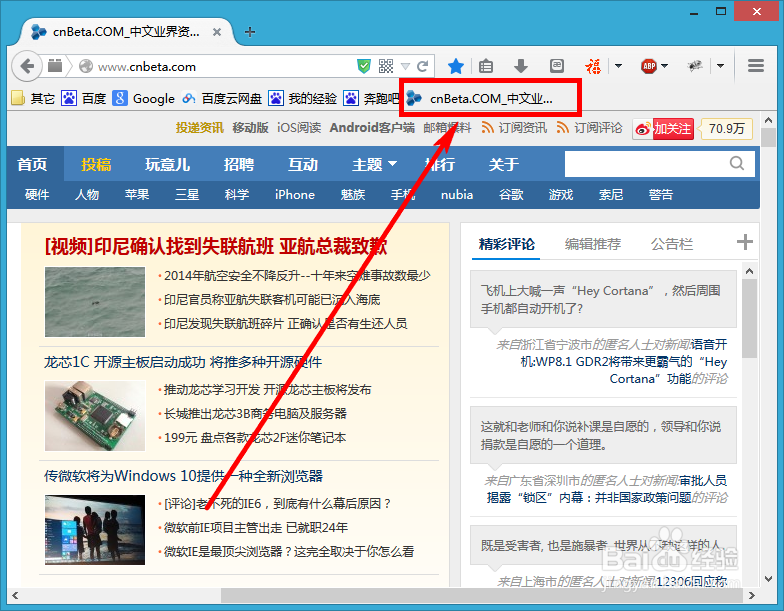Image resolution: width=784 pixels, height=611 pixels.
Task: Click the sea surface article thumbnail
Action: pyautogui.click(x=95, y=302)
